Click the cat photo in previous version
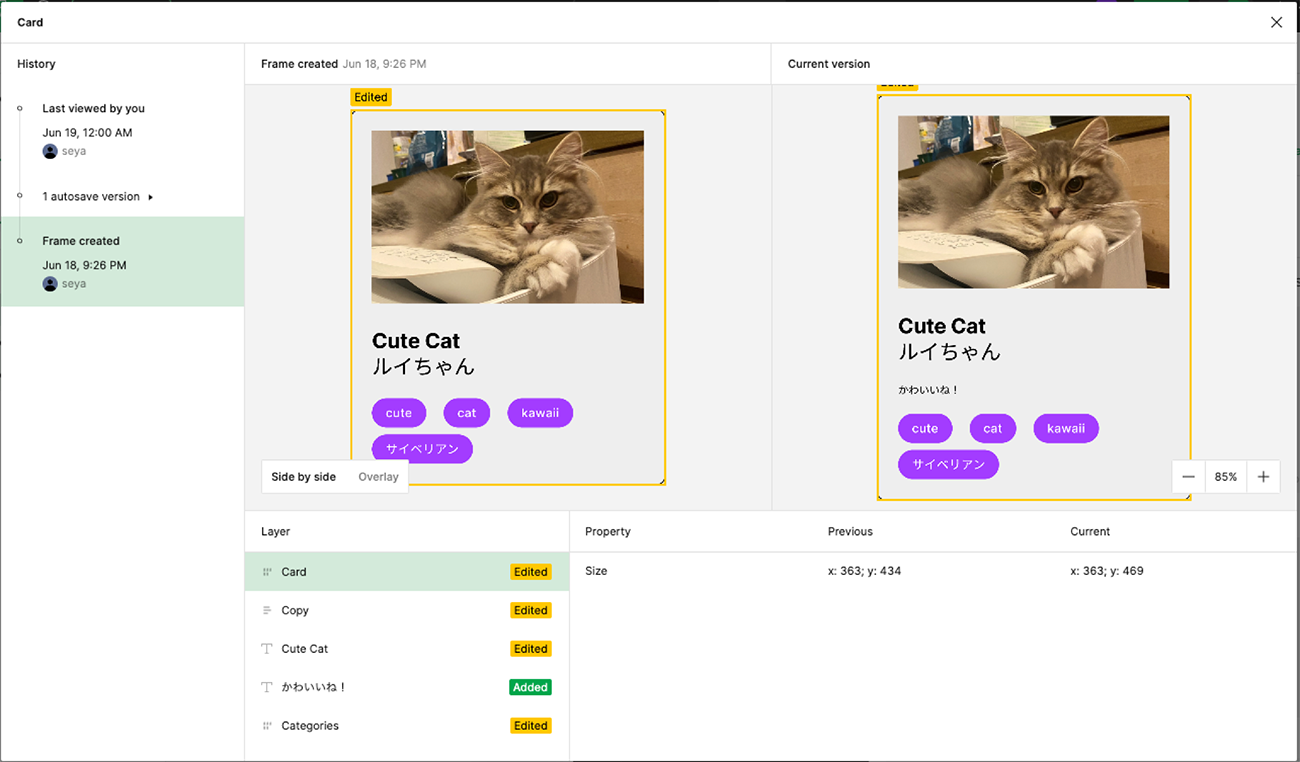Screen dimensions: 1300x762 click(508, 217)
